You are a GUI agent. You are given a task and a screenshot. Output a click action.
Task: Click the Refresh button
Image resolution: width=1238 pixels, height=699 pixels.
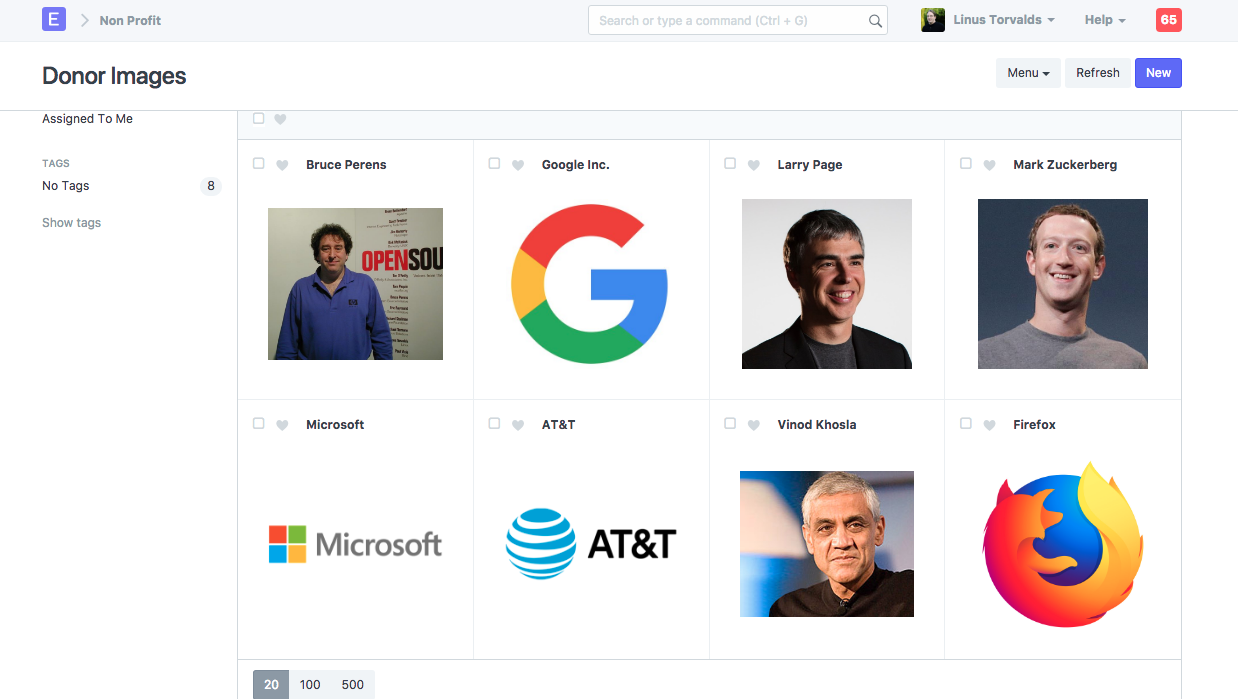pos(1098,73)
